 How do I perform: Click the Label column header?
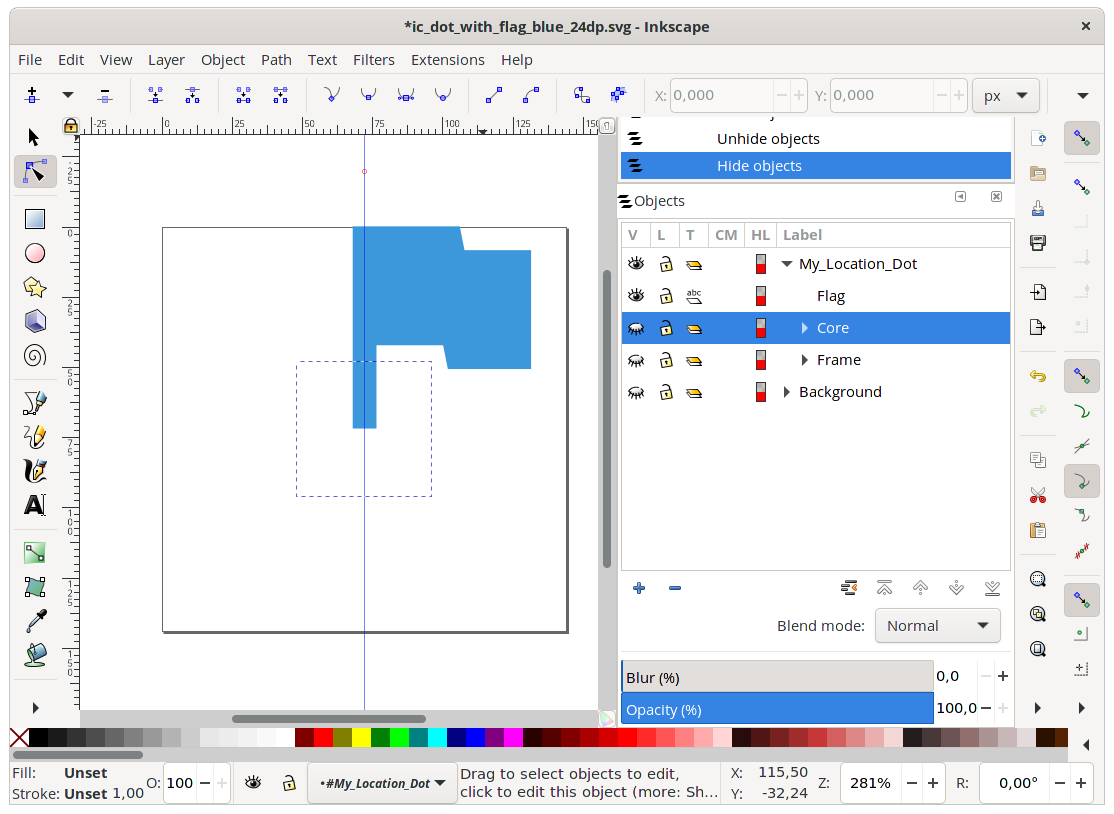(802, 235)
